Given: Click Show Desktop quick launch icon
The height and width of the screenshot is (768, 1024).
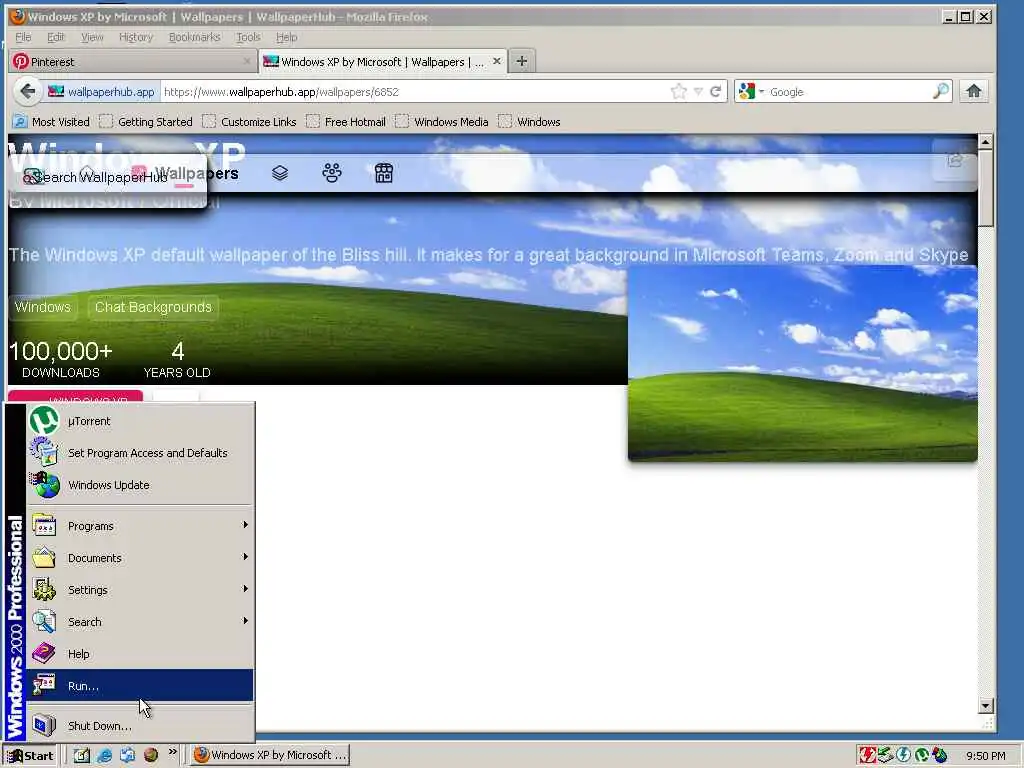Looking at the screenshot, I should 82,756.
